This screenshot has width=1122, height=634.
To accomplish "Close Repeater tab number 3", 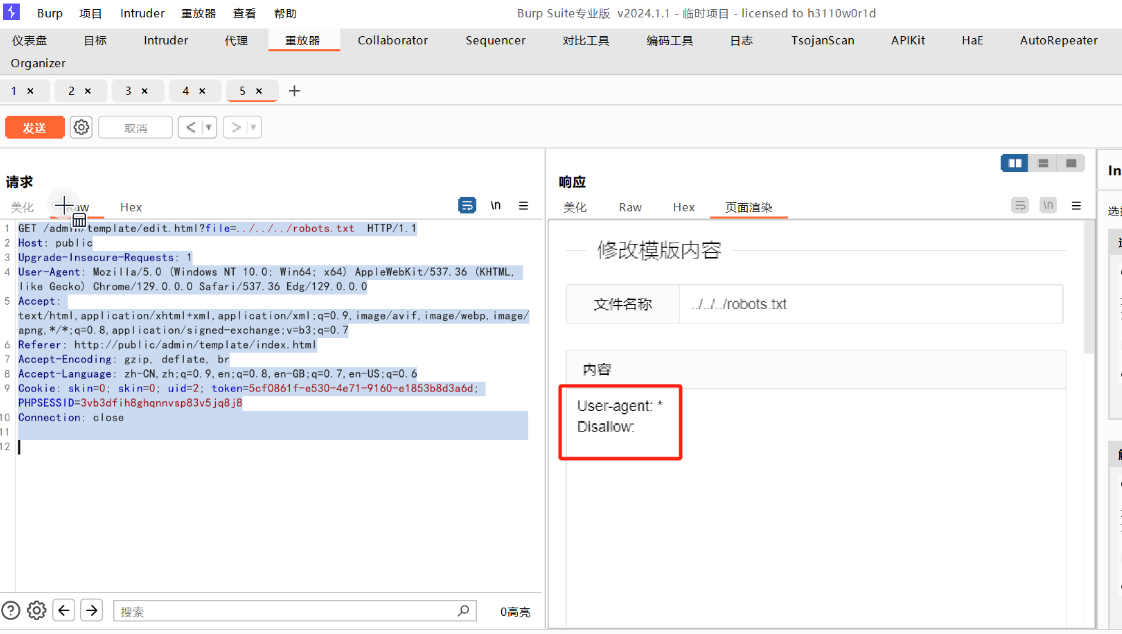I will click(144, 91).
